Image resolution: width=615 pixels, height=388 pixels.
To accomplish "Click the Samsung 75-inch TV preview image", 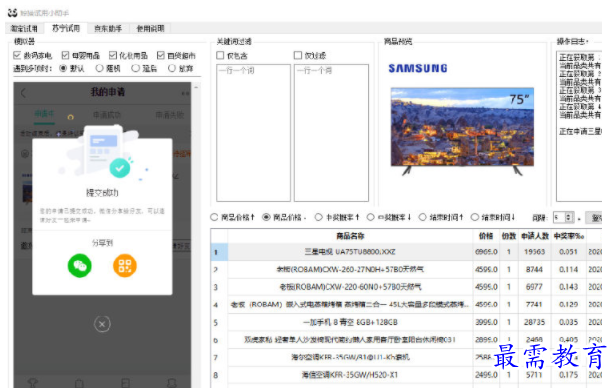I will tap(462, 131).
